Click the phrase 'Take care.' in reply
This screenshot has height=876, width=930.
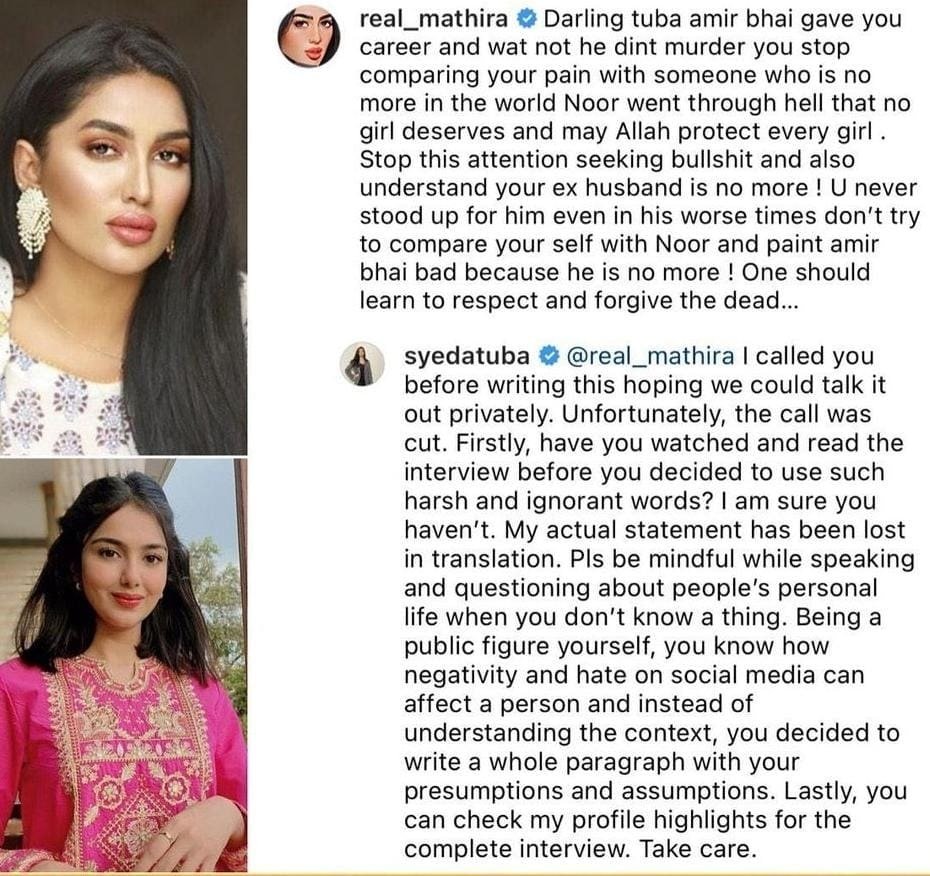698,849
